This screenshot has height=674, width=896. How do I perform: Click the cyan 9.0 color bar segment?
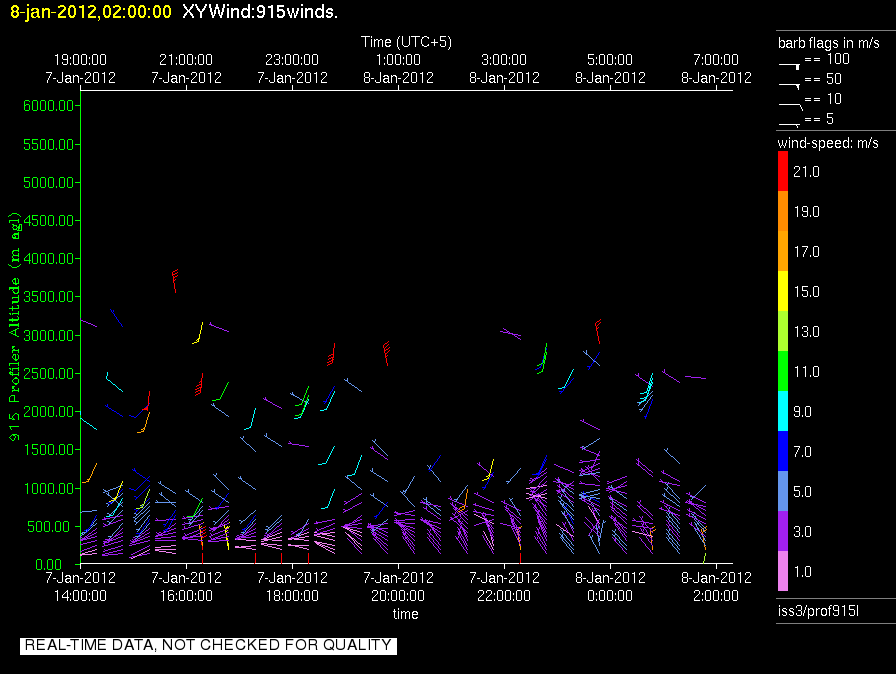[783, 411]
